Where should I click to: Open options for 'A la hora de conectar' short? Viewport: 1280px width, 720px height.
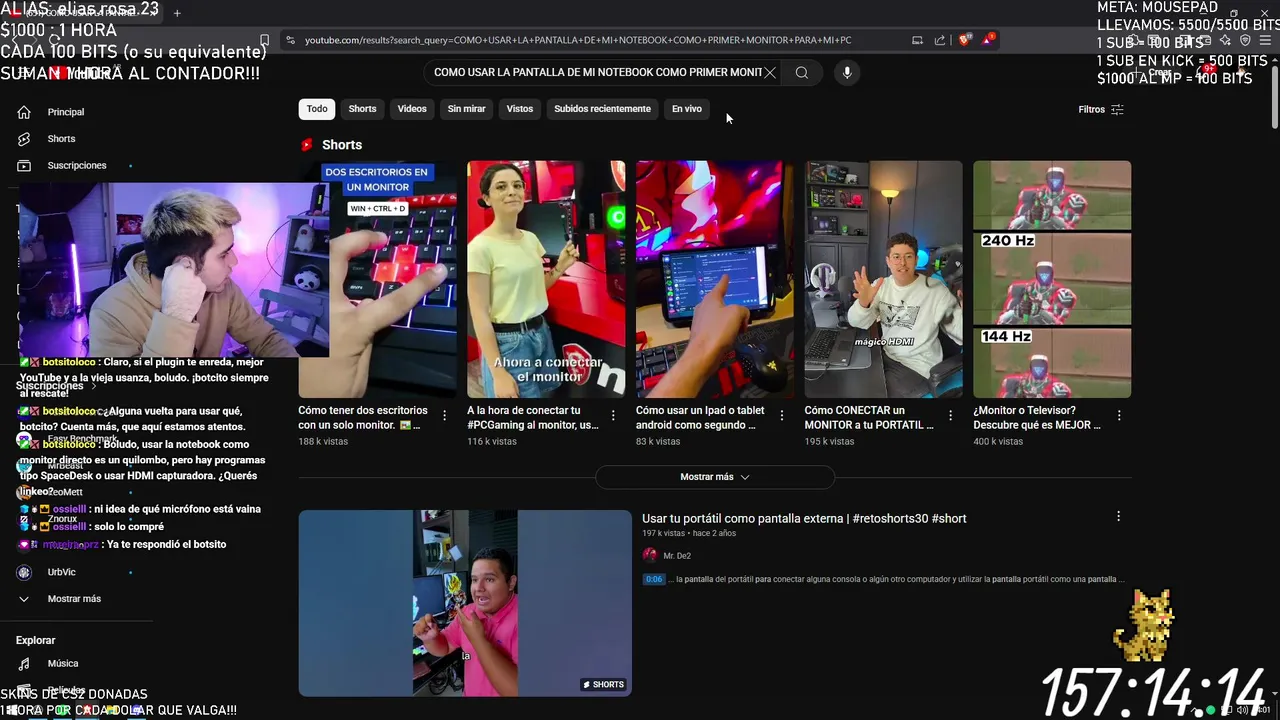click(x=613, y=415)
